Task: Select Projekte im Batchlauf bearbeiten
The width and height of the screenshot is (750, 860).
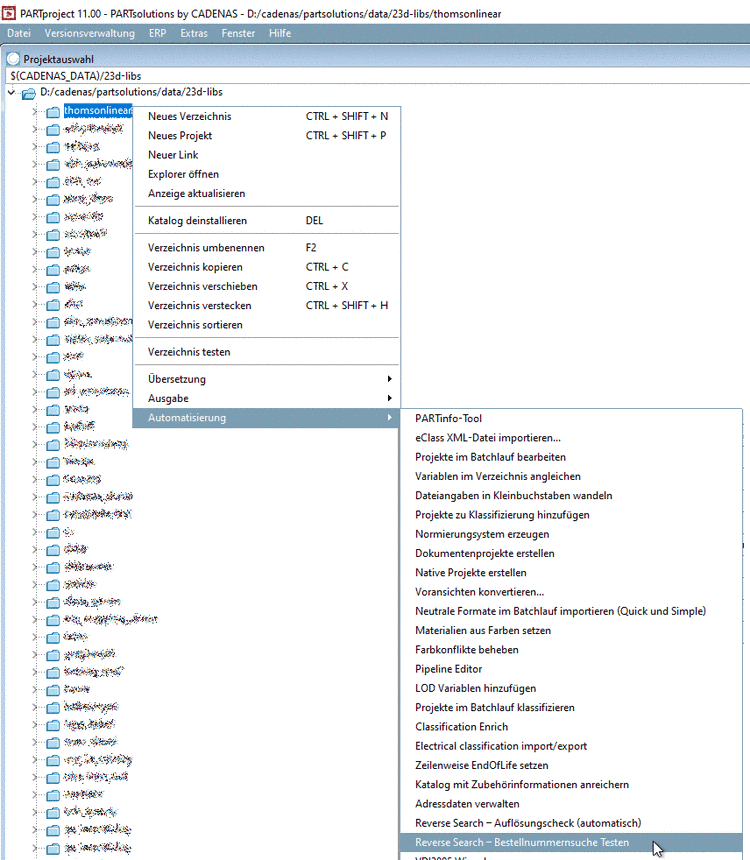Action: [571, 457]
